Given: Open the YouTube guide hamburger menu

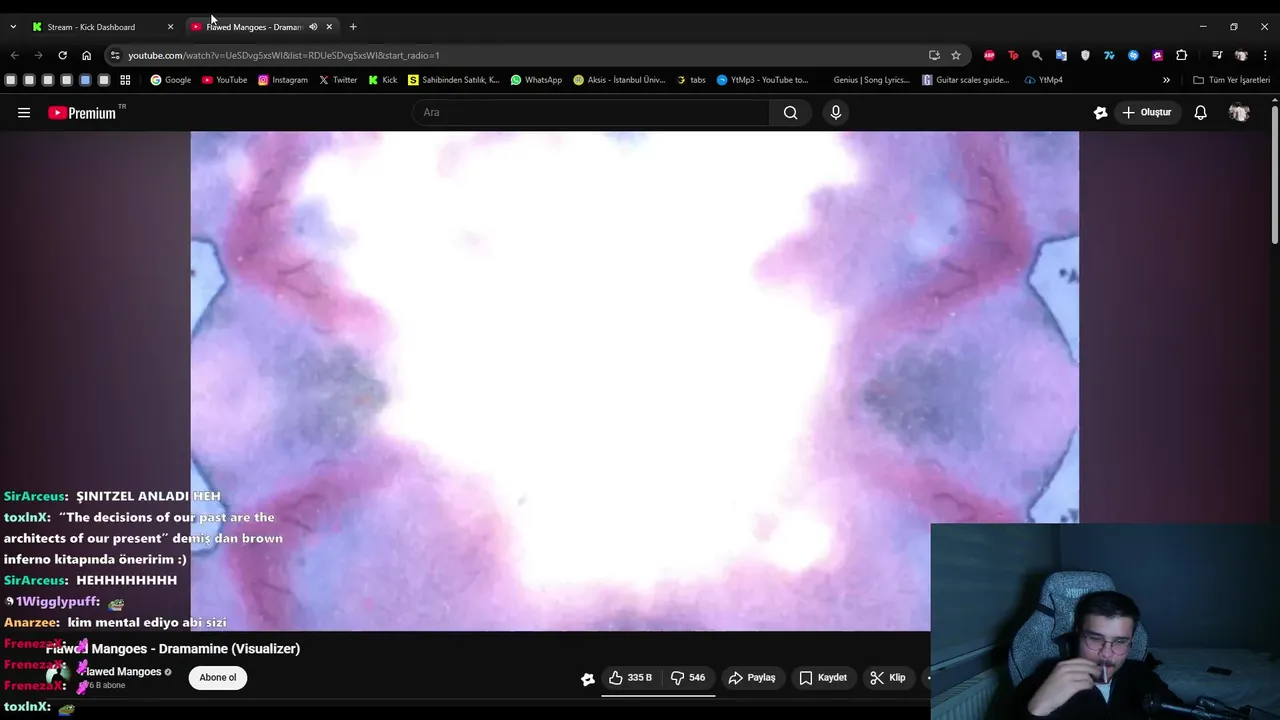Looking at the screenshot, I should (x=24, y=113).
